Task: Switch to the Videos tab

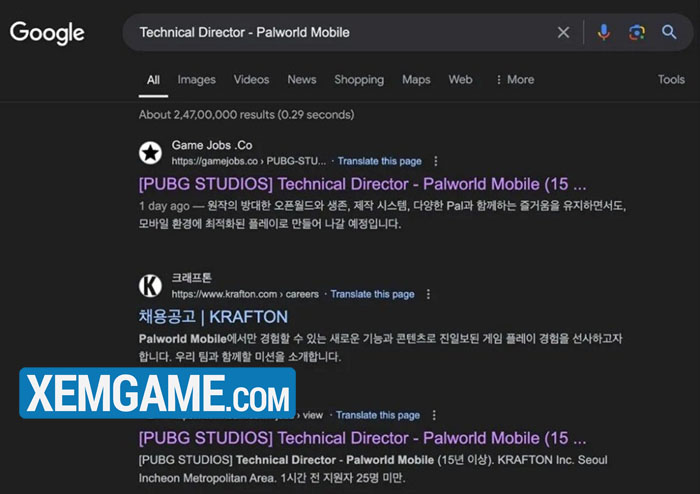Action: click(251, 80)
